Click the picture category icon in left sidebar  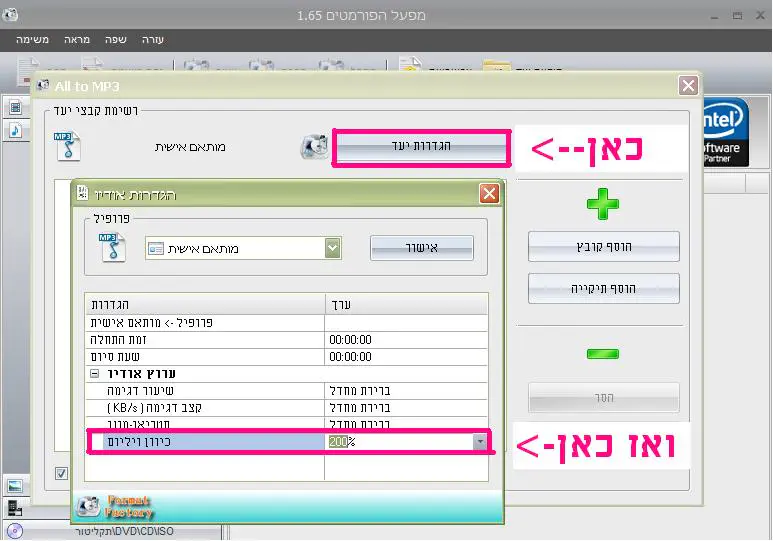(x=15, y=486)
